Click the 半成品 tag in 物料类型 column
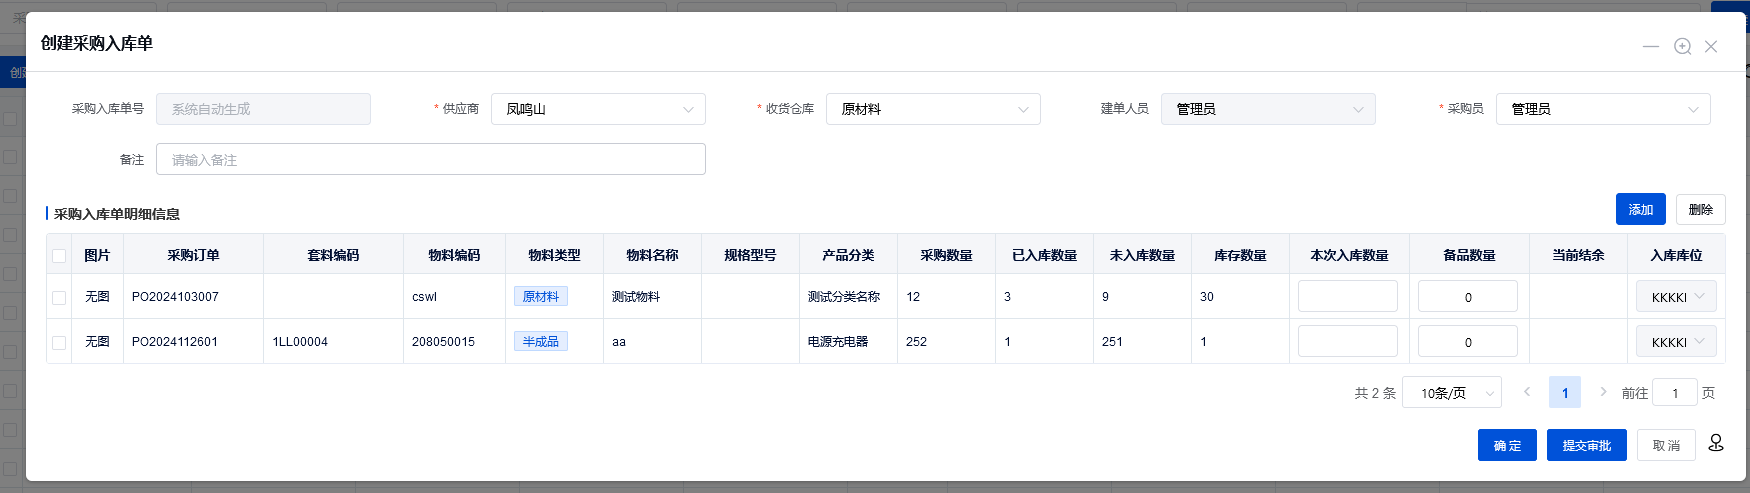The height and width of the screenshot is (493, 1750). click(x=541, y=341)
